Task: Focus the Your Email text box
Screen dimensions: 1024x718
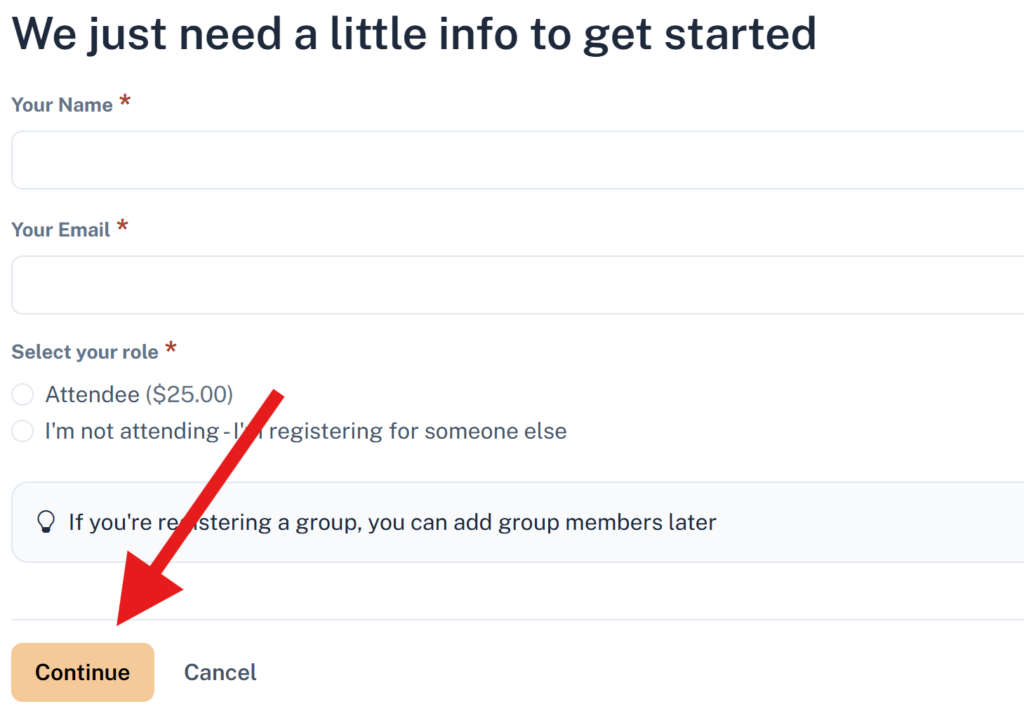Action: tap(400, 285)
